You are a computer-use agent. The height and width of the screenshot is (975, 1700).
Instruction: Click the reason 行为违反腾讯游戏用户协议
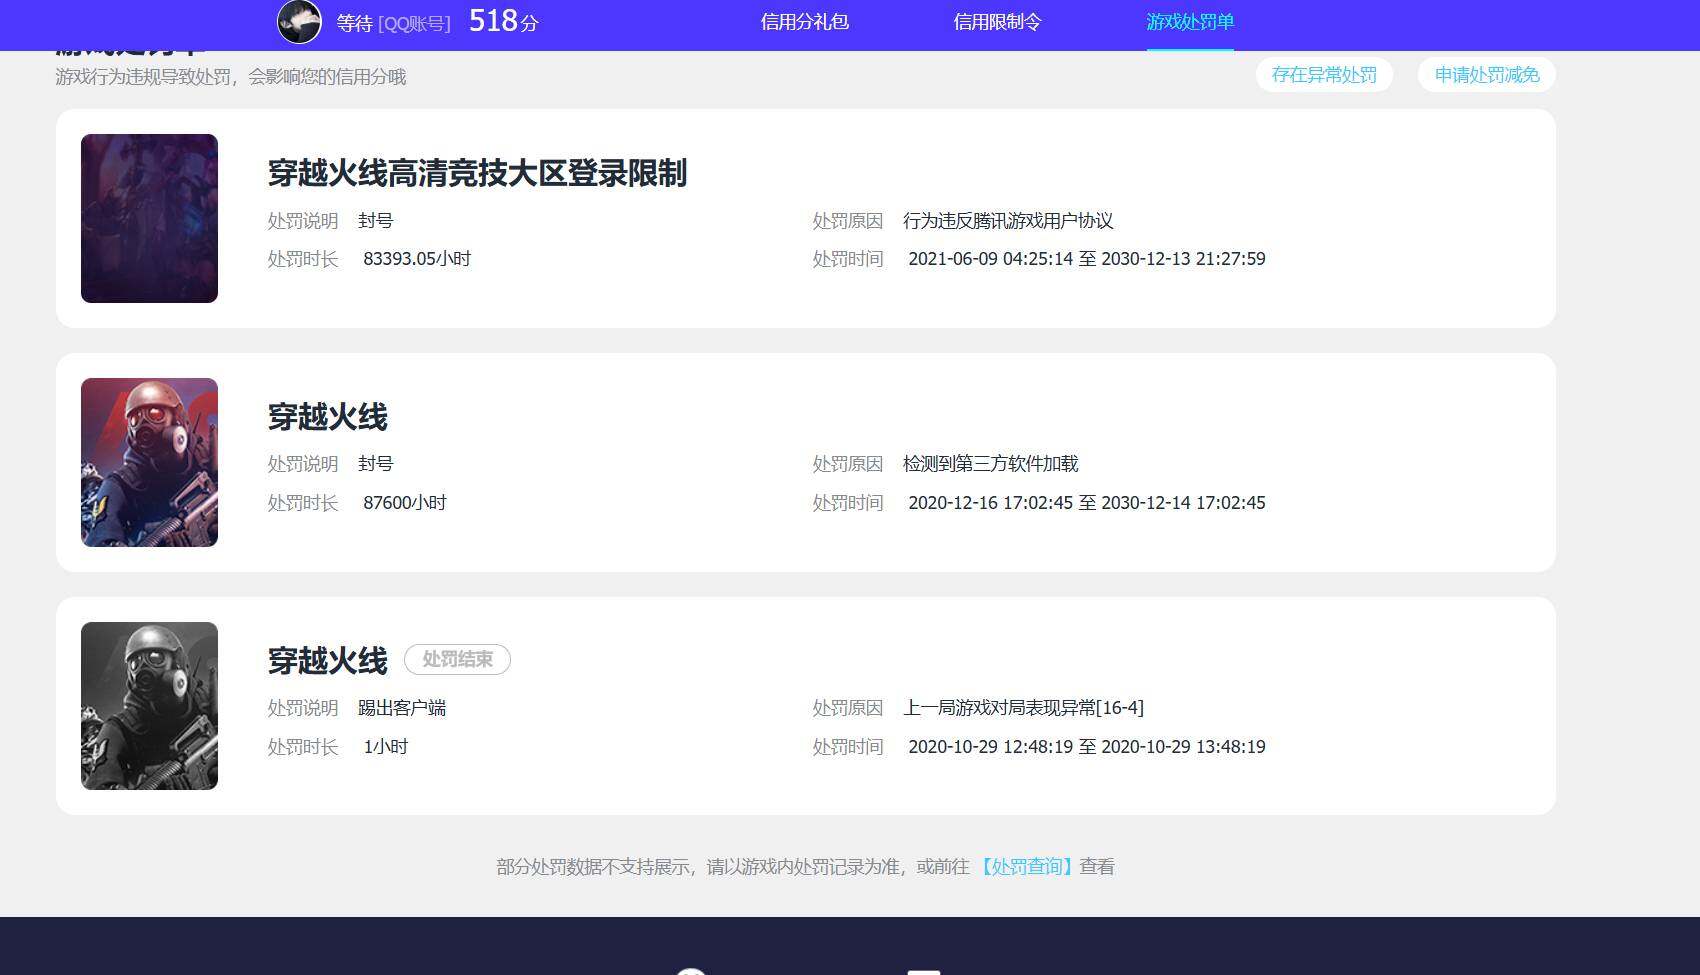click(x=1008, y=221)
